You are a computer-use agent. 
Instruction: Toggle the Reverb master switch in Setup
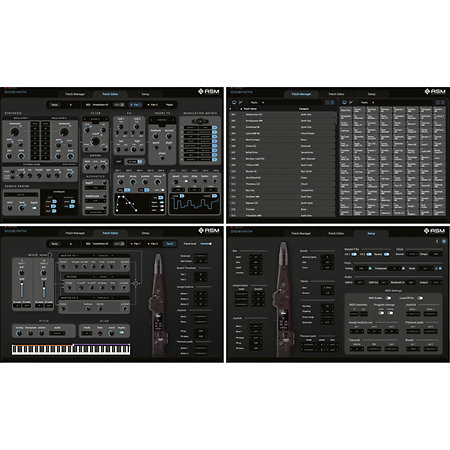[x=386, y=254]
